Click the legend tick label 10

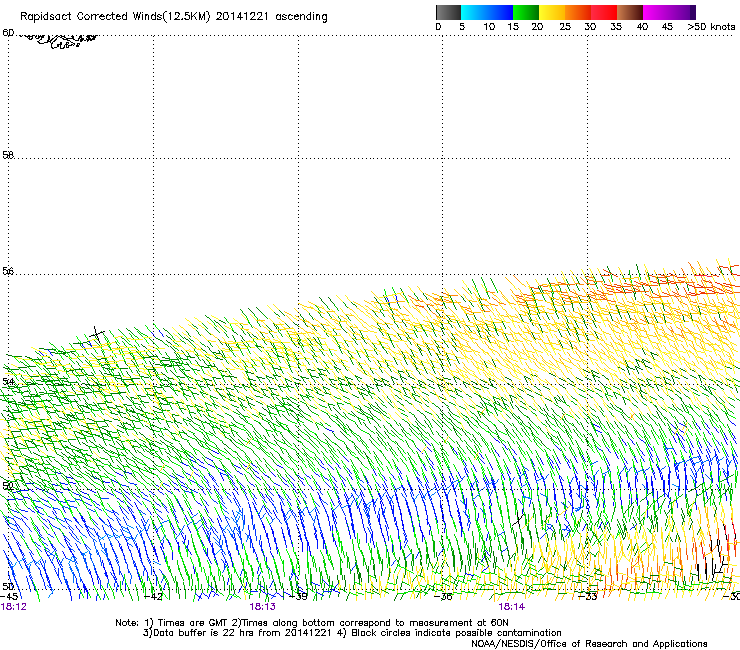489,26
